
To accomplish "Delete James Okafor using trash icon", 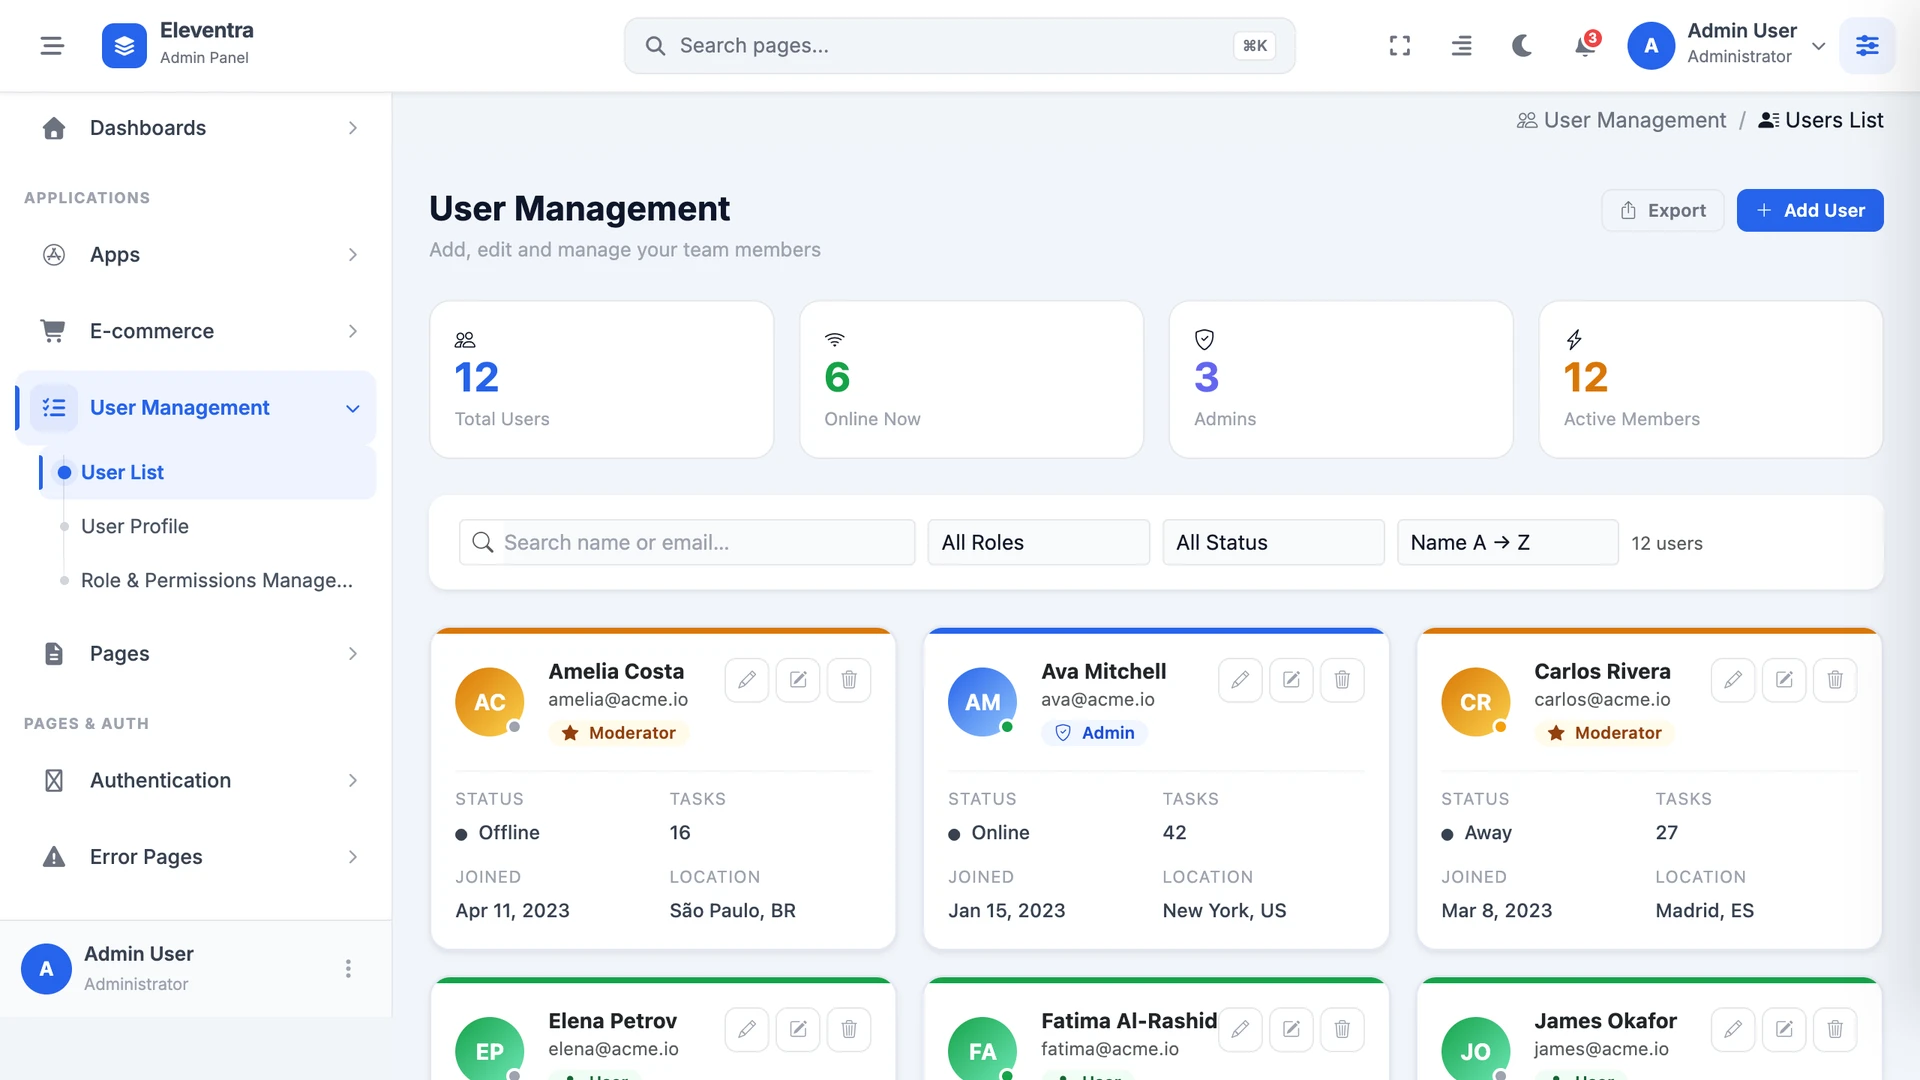I will click(x=1835, y=1029).
